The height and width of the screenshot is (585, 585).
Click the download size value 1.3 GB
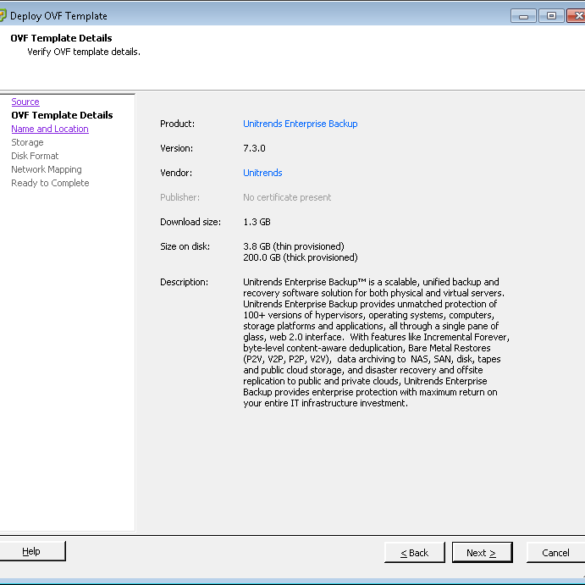click(257, 222)
